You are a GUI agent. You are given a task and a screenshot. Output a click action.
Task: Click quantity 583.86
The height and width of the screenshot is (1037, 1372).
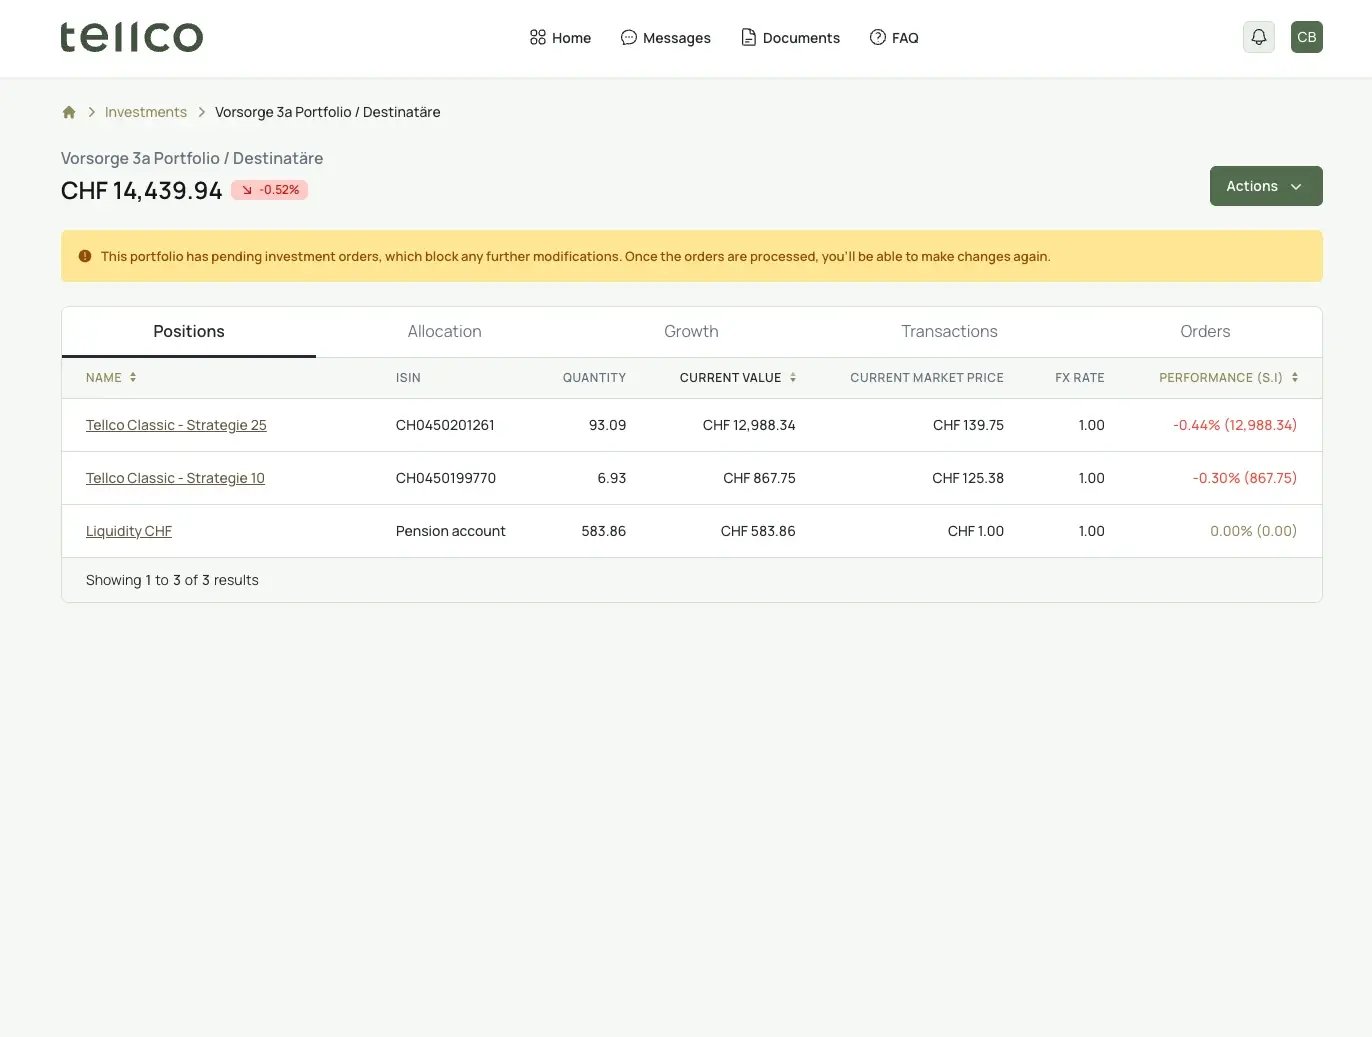point(604,531)
